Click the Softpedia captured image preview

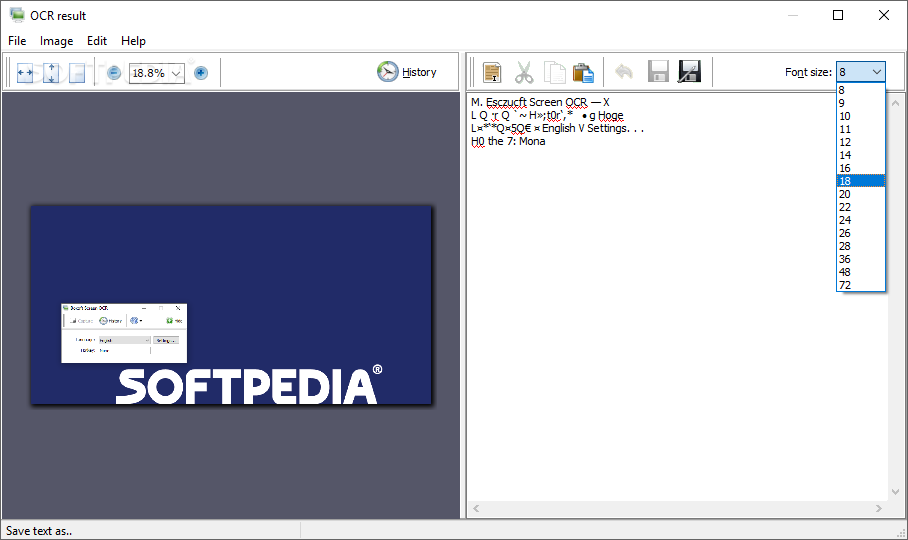click(x=231, y=305)
